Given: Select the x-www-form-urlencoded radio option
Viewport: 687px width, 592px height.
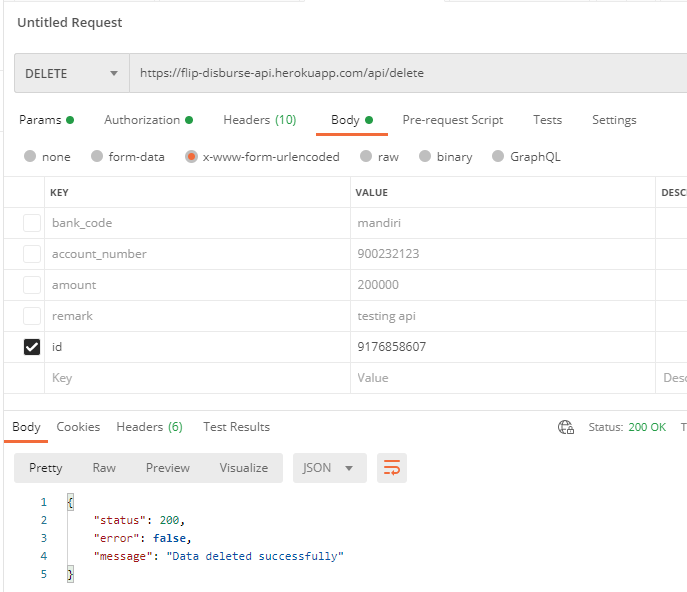Looking at the screenshot, I should (x=191, y=156).
